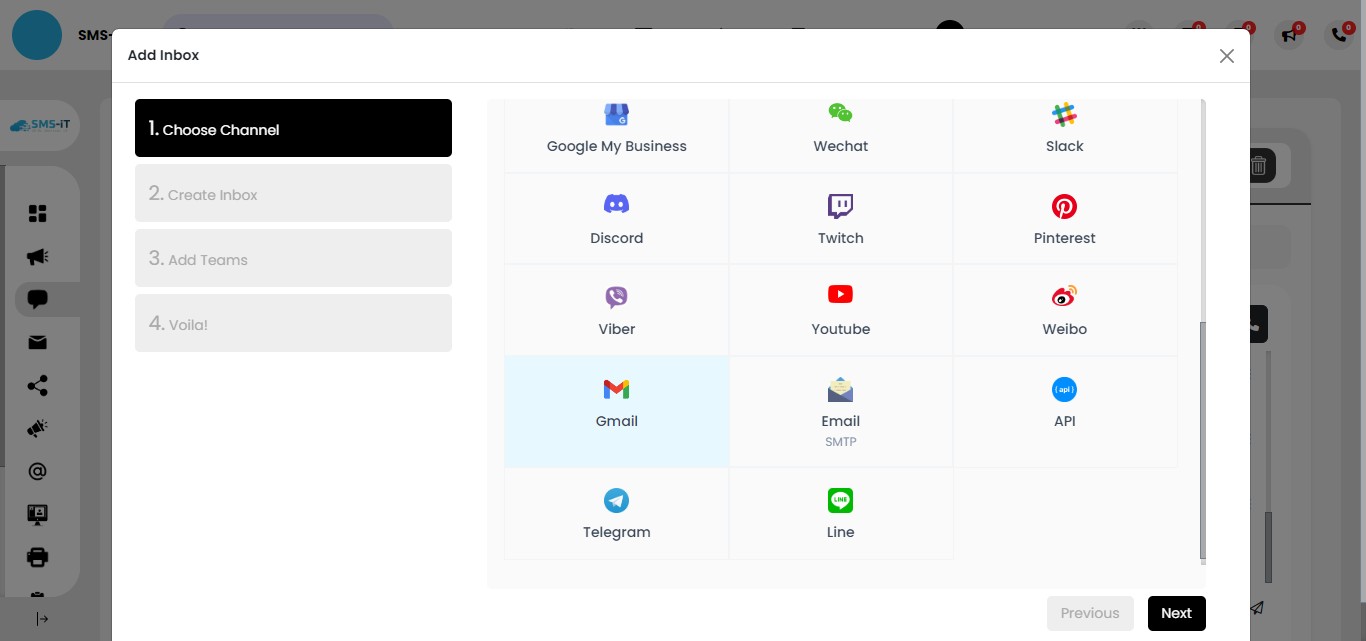Click the Wechat channel icon

click(x=840, y=113)
